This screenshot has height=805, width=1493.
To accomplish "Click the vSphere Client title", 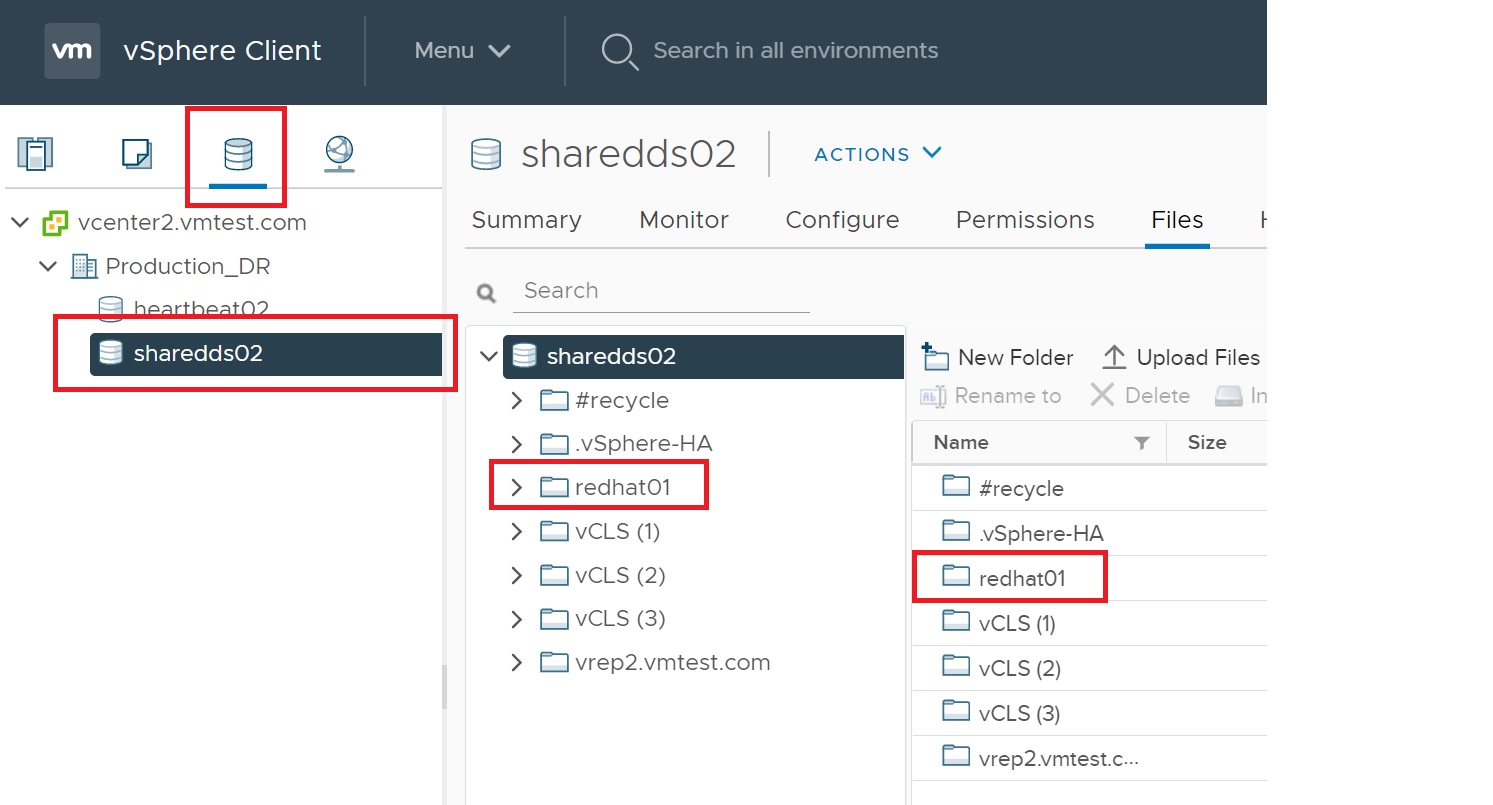I will (x=222, y=51).
